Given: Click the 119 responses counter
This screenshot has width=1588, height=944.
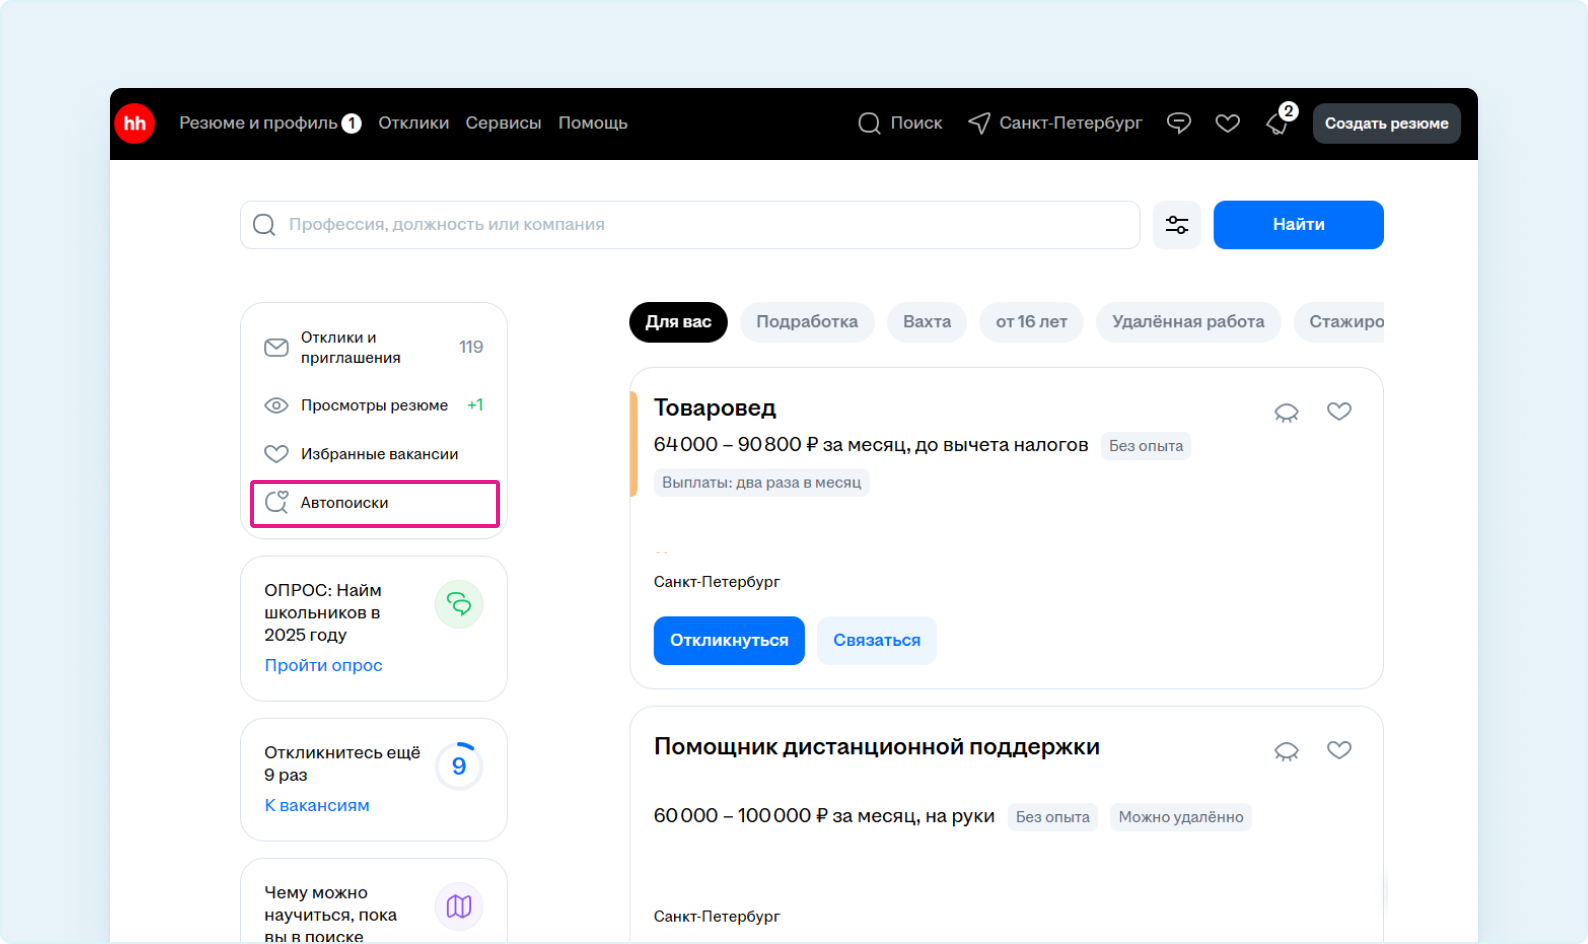Looking at the screenshot, I should tap(471, 347).
